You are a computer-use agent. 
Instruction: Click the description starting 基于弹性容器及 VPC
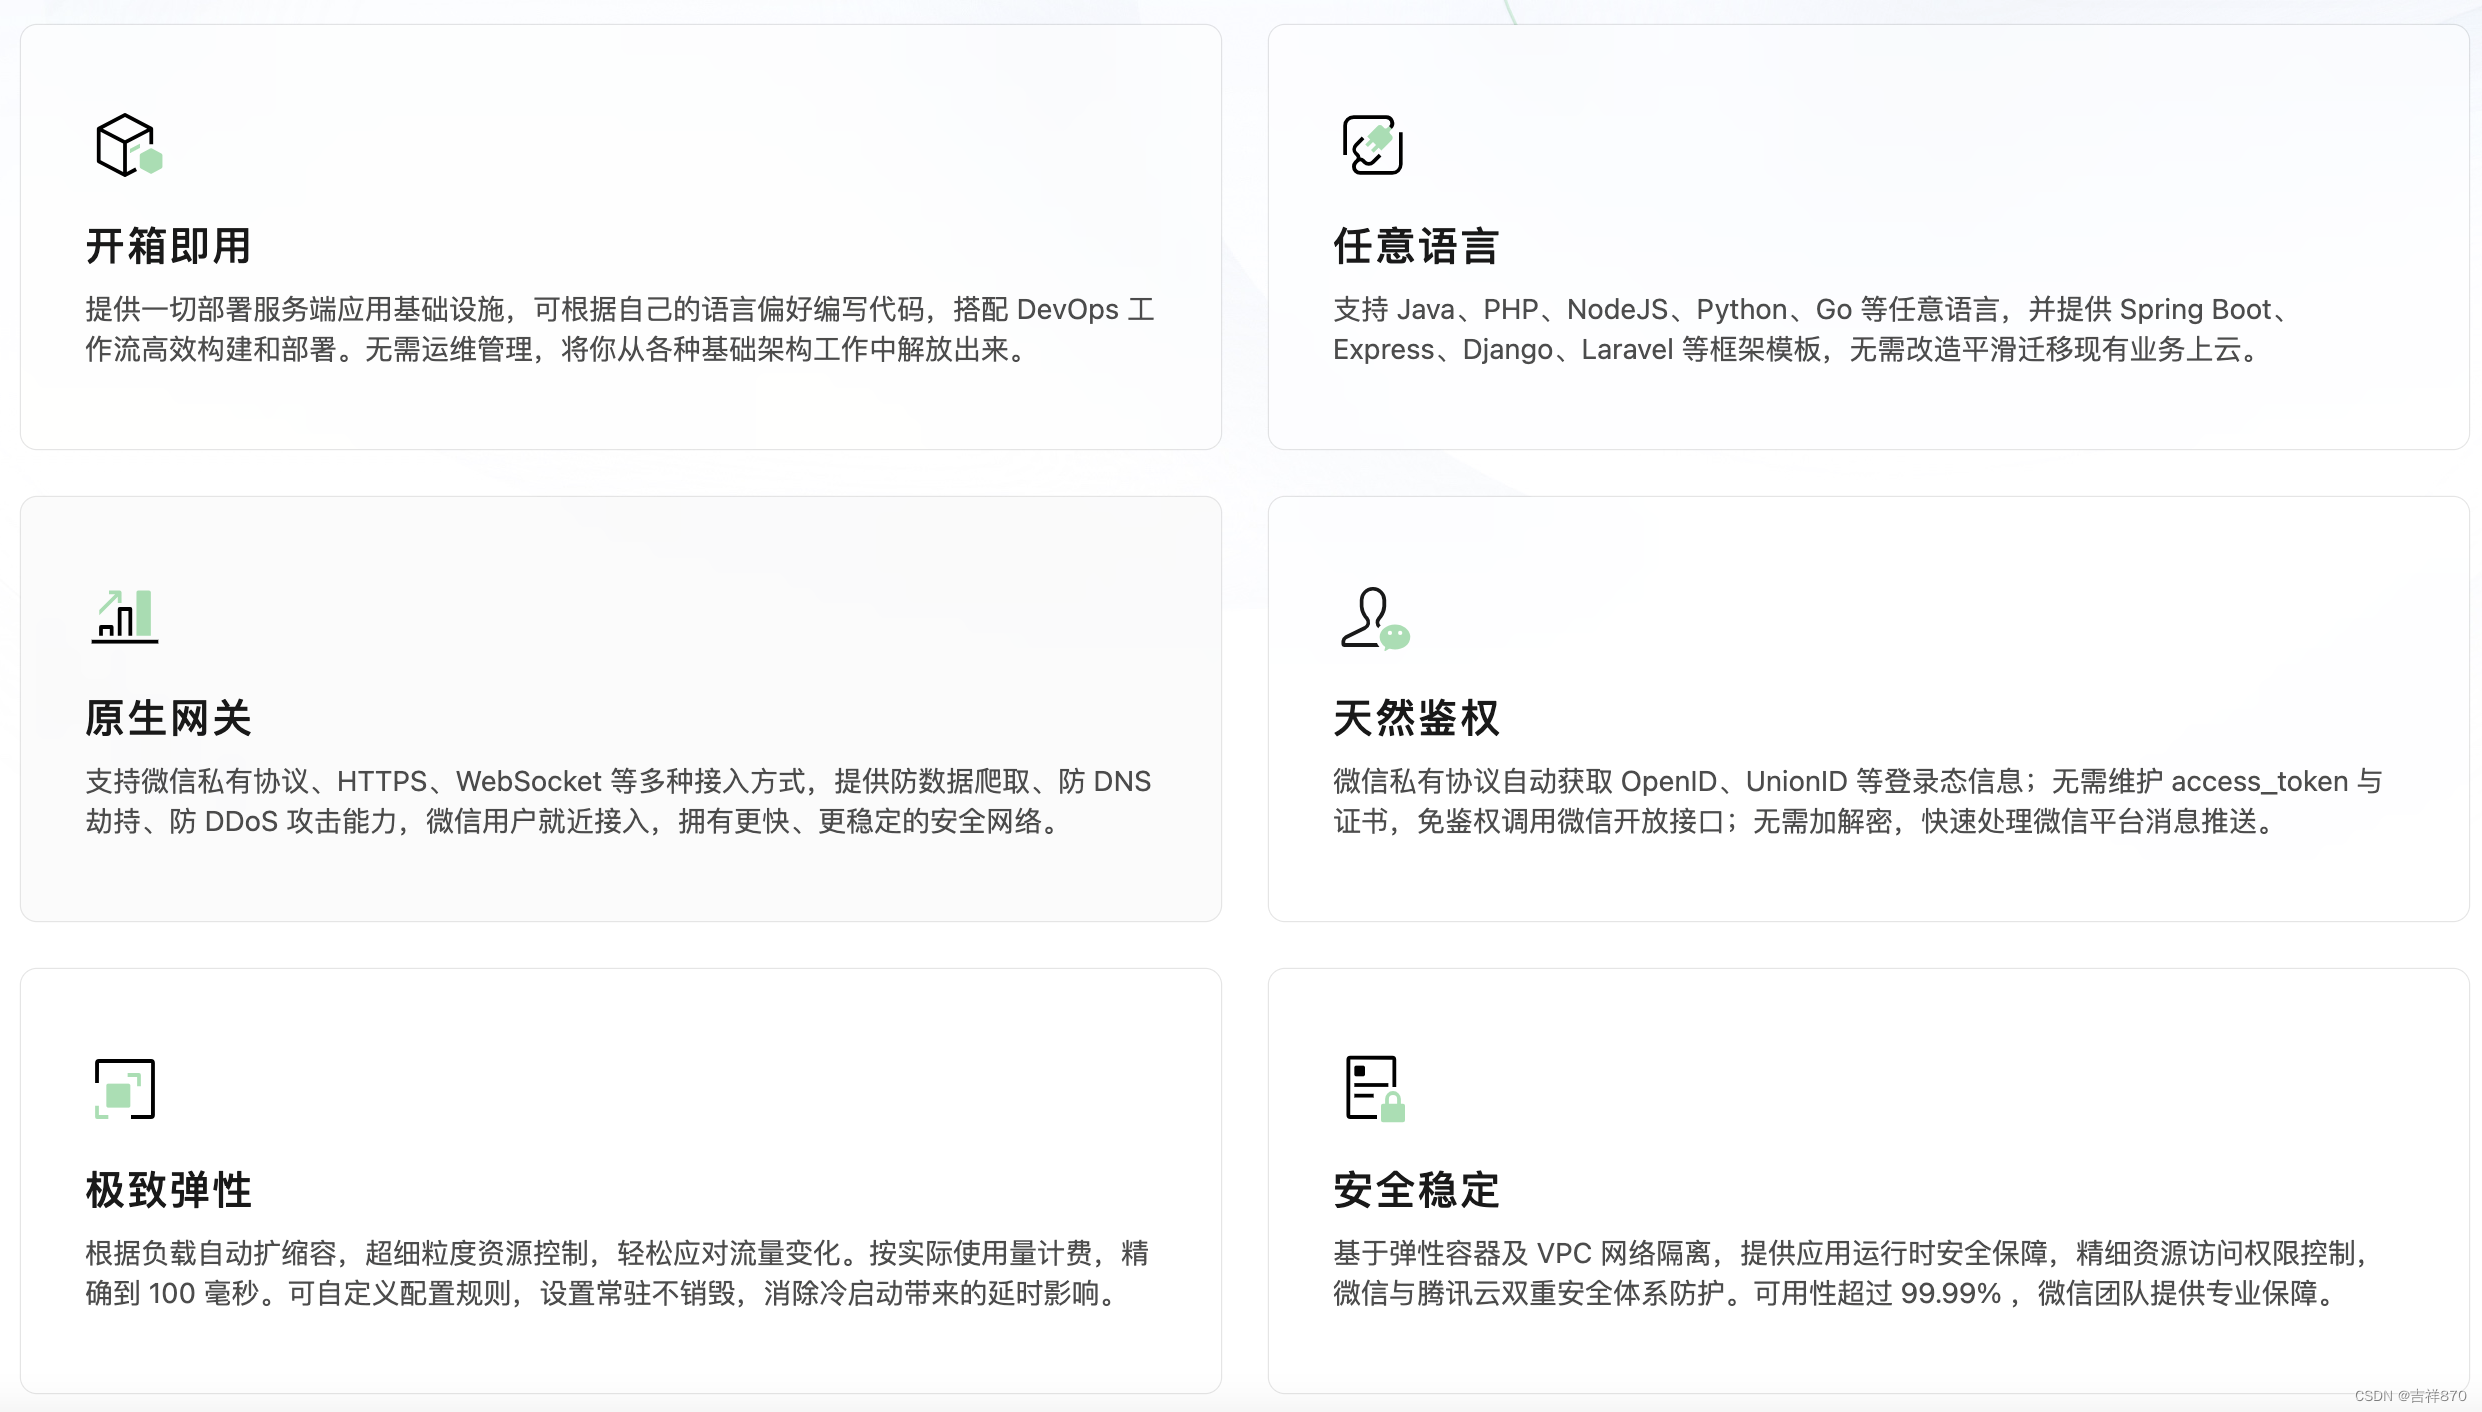click(x=1852, y=1273)
